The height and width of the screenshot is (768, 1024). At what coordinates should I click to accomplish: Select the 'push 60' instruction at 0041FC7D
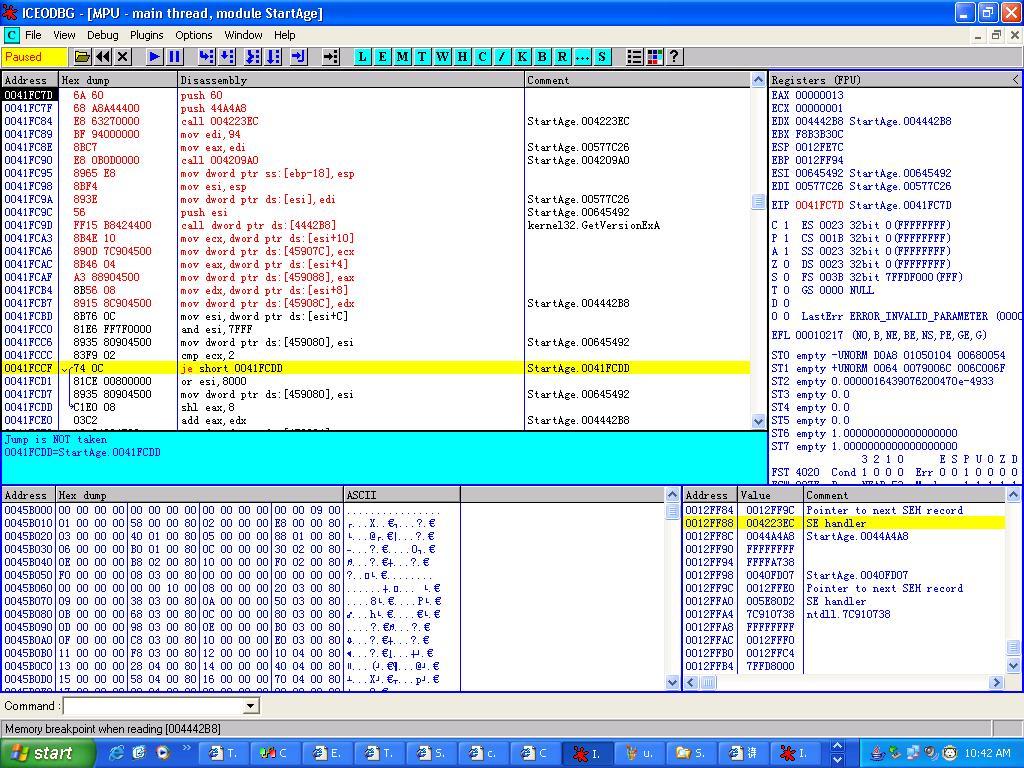pyautogui.click(x=376, y=95)
